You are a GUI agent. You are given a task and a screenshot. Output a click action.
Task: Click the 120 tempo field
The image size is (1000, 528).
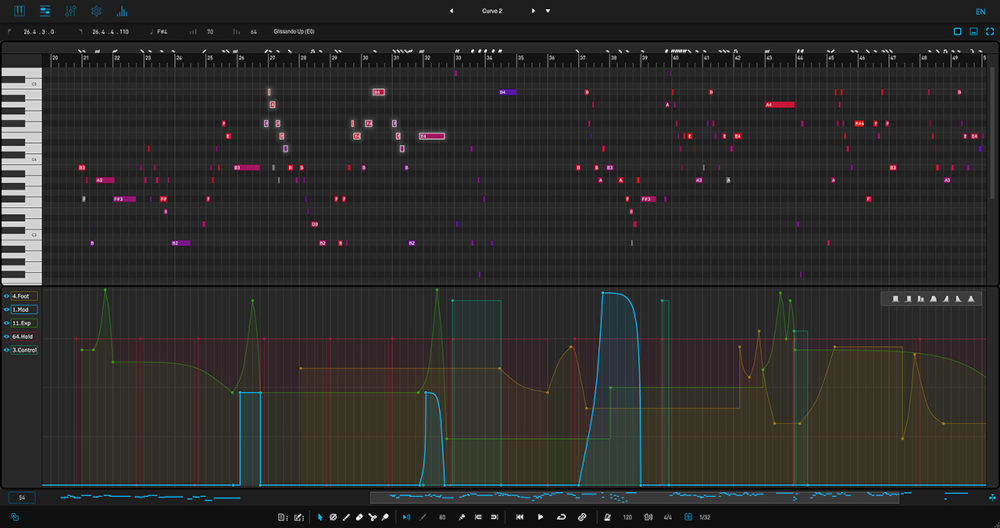(x=627, y=517)
